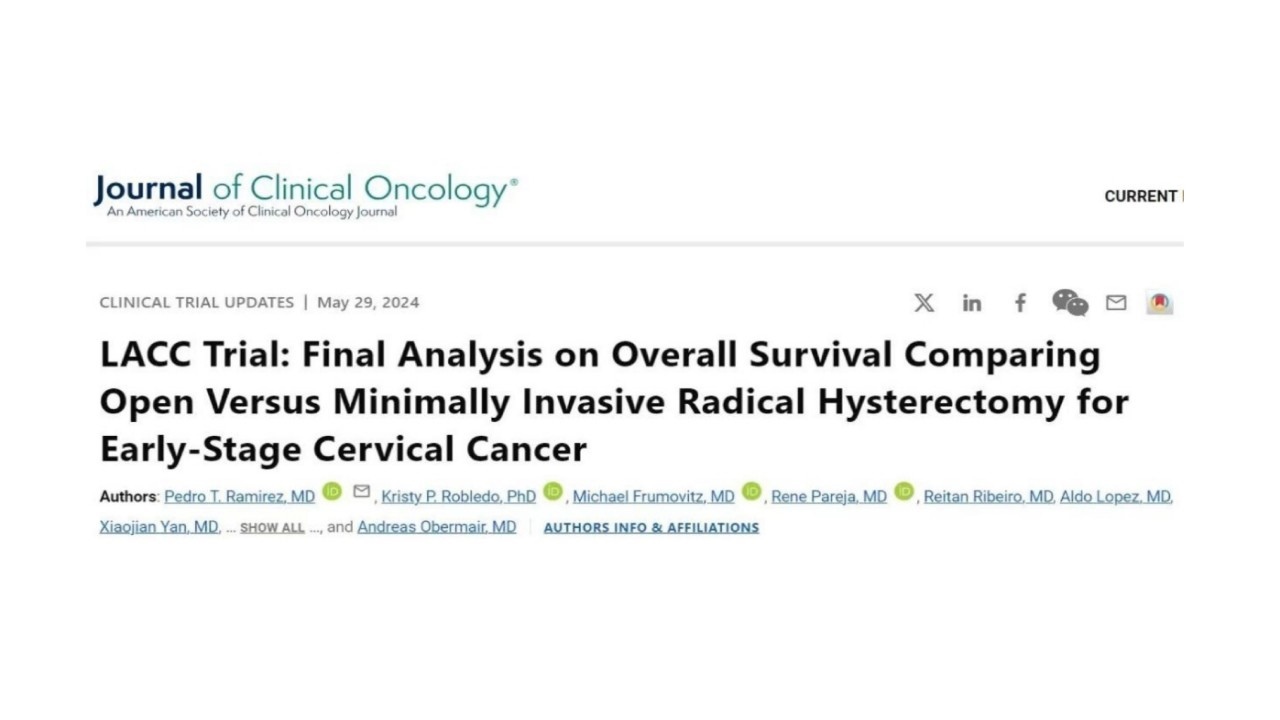The image size is (1280, 720).
Task: Open Pedro T. Ramirez author link
Action: coord(239,497)
